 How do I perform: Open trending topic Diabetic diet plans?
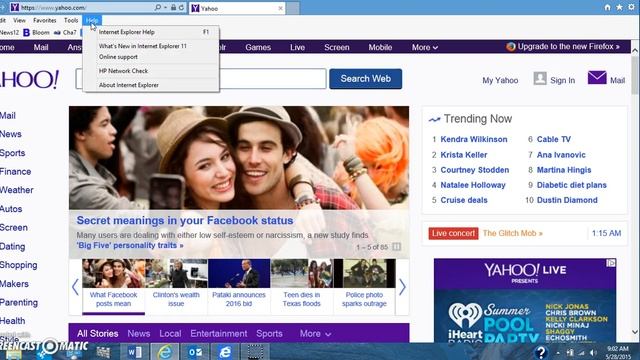point(571,185)
